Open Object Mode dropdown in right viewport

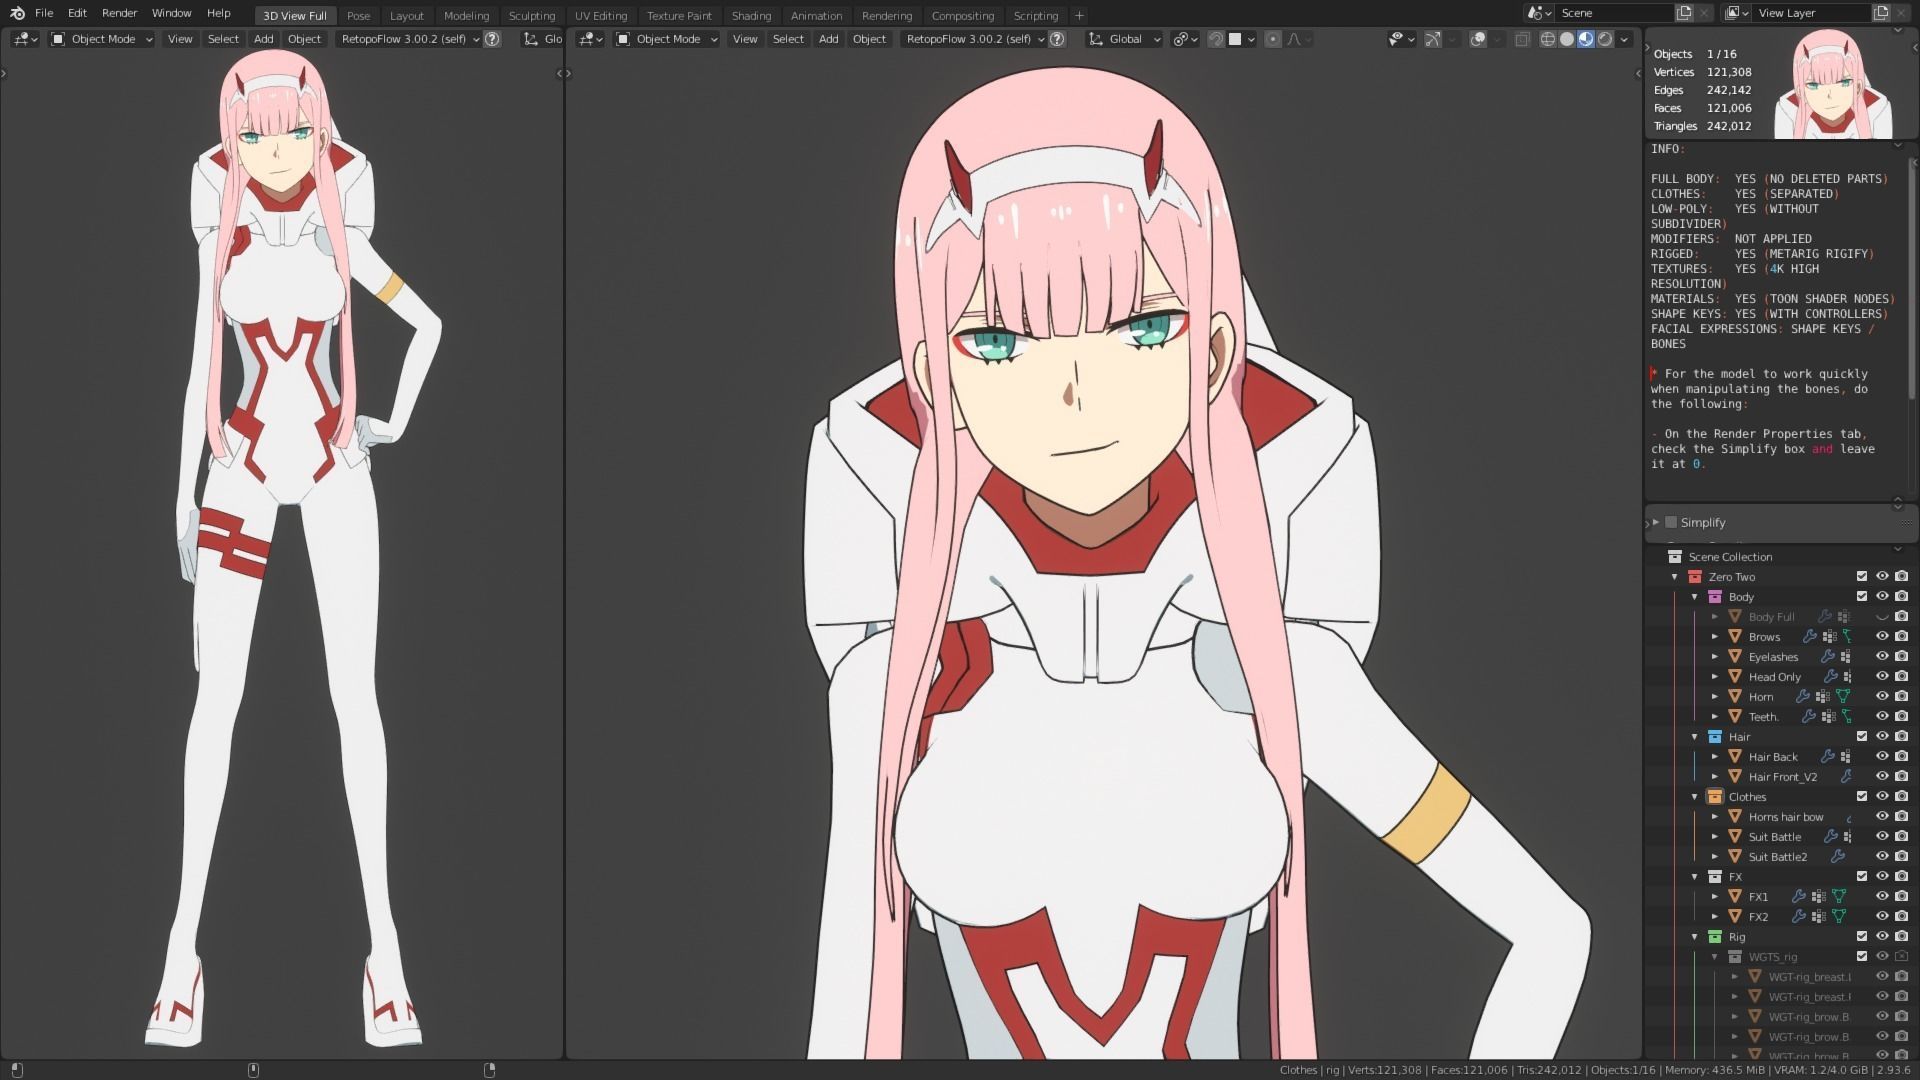tap(667, 39)
